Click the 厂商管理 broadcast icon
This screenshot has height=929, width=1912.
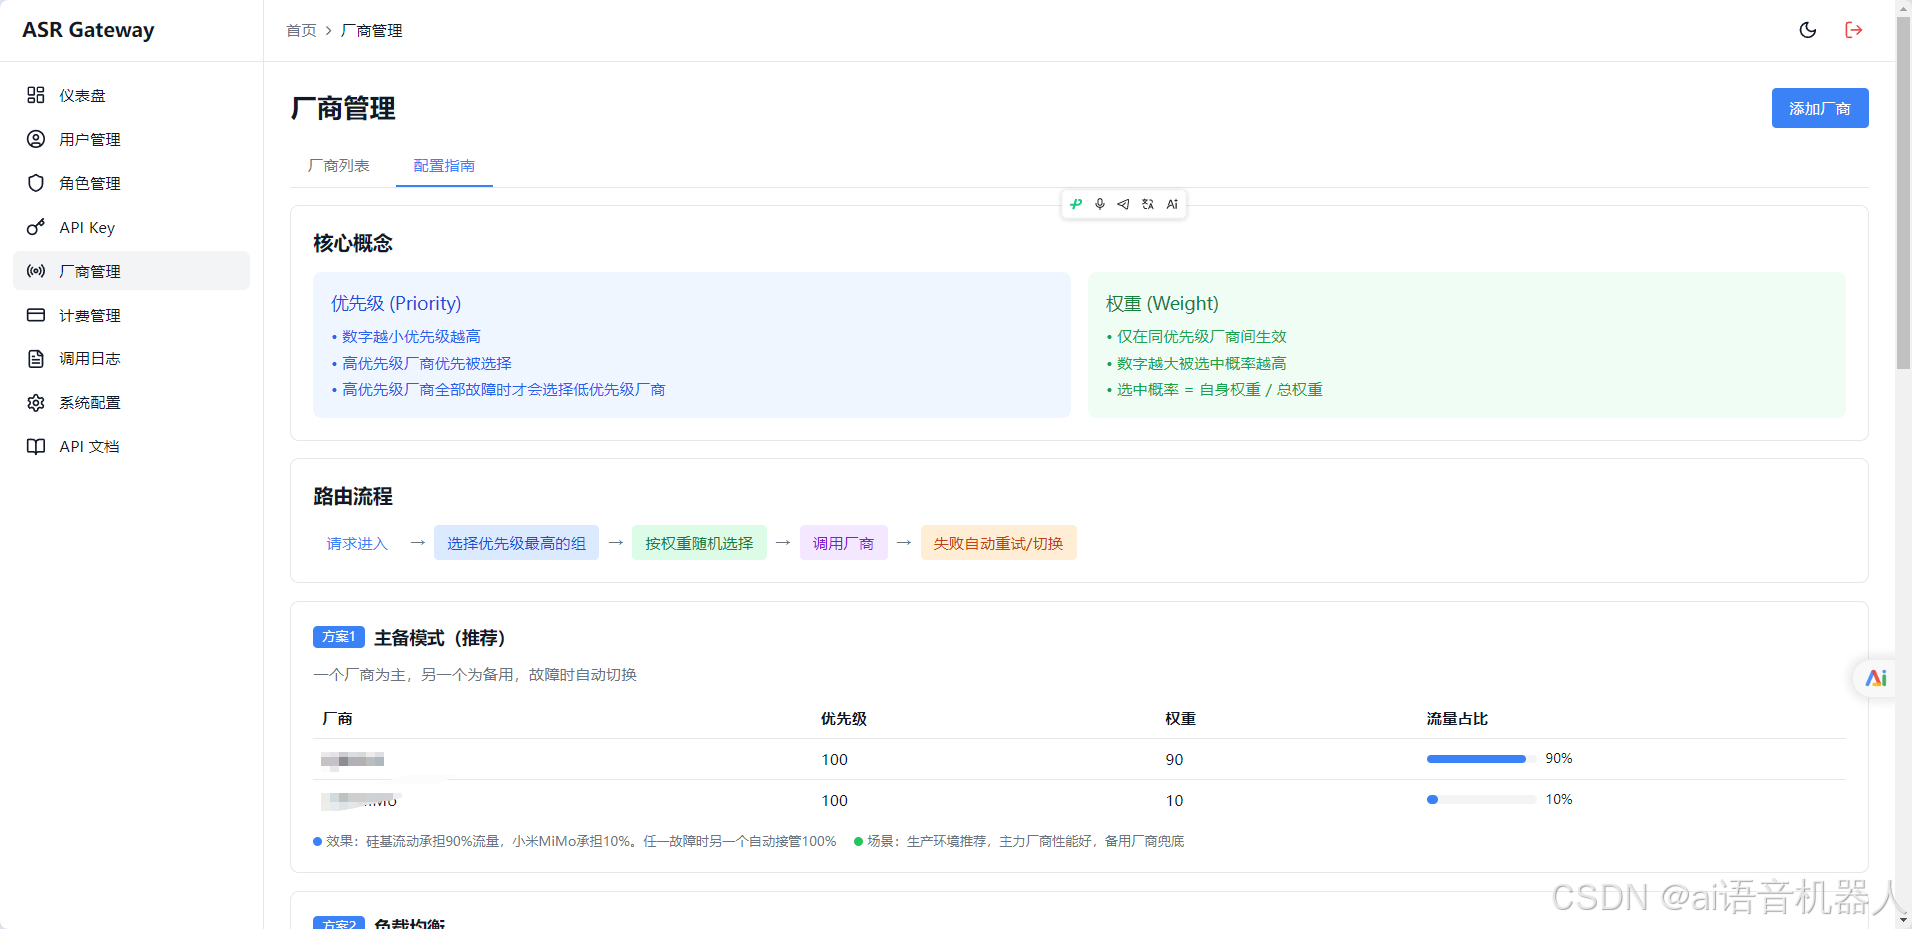pyautogui.click(x=36, y=271)
